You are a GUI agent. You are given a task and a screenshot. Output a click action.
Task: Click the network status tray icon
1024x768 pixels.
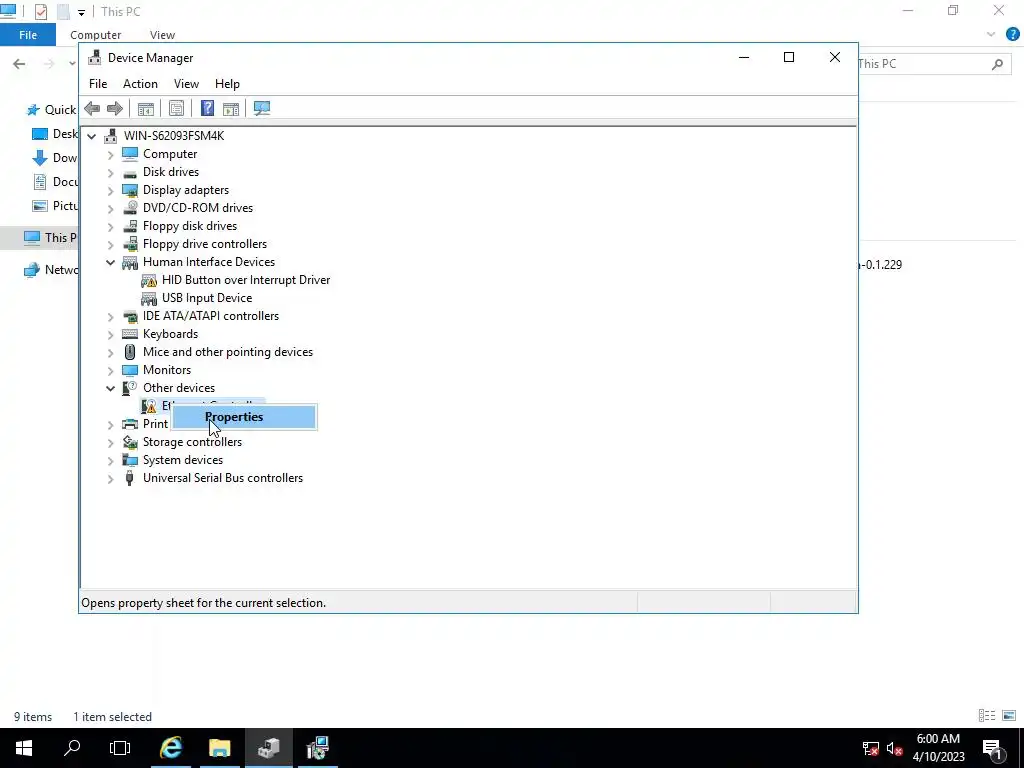coord(871,748)
